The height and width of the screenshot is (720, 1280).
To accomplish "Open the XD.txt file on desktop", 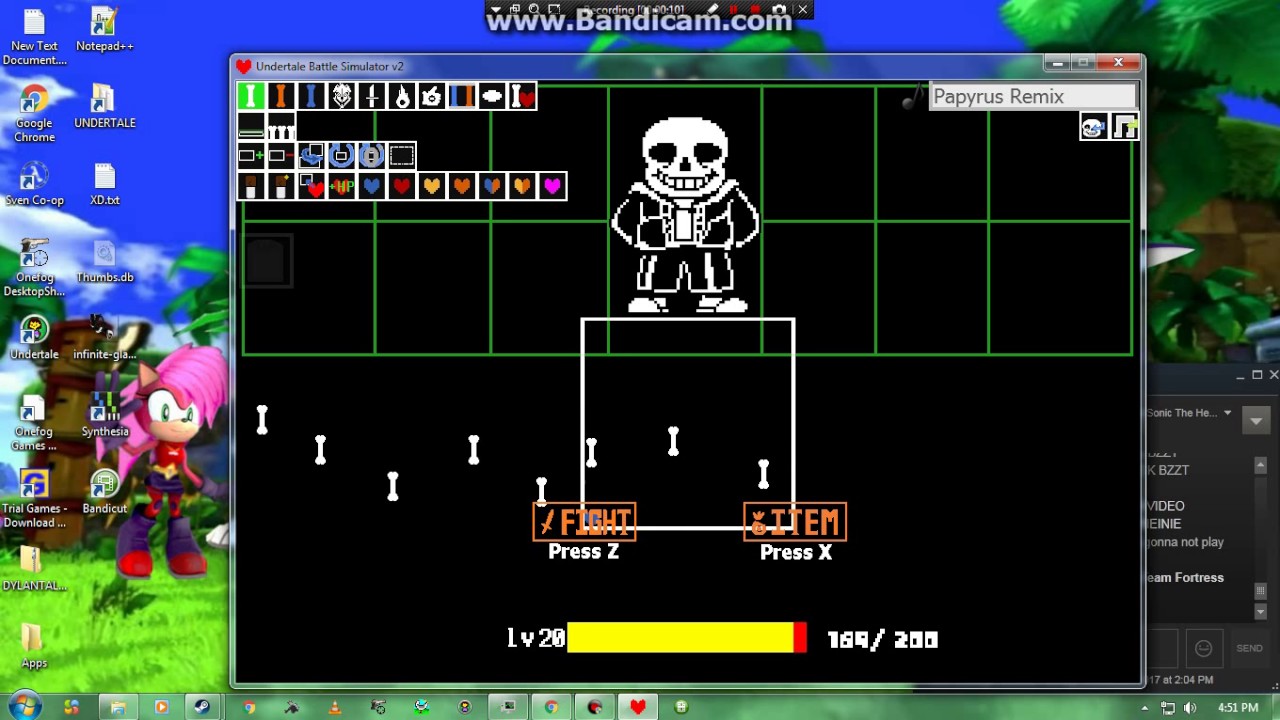I will 104,184.
